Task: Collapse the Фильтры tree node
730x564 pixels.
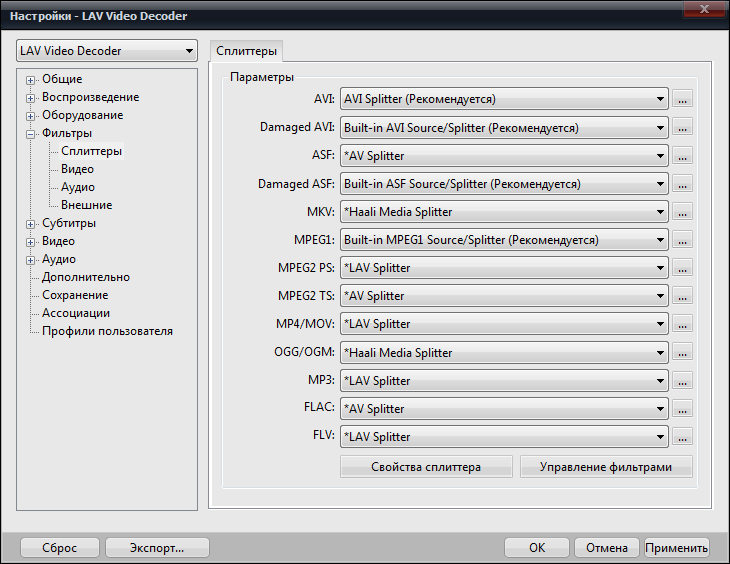Action: click(31, 134)
